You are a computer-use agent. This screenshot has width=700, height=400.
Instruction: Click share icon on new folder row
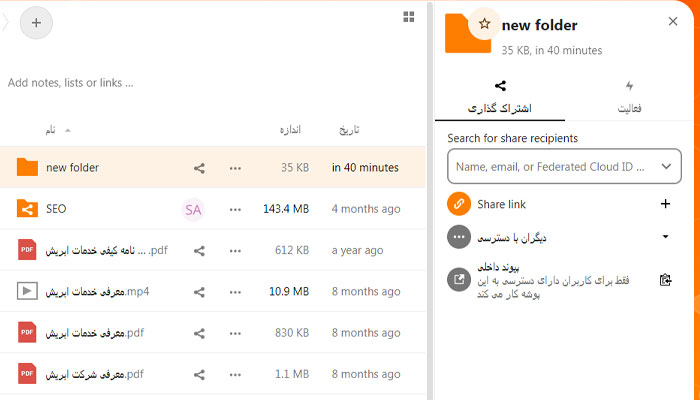(x=199, y=168)
